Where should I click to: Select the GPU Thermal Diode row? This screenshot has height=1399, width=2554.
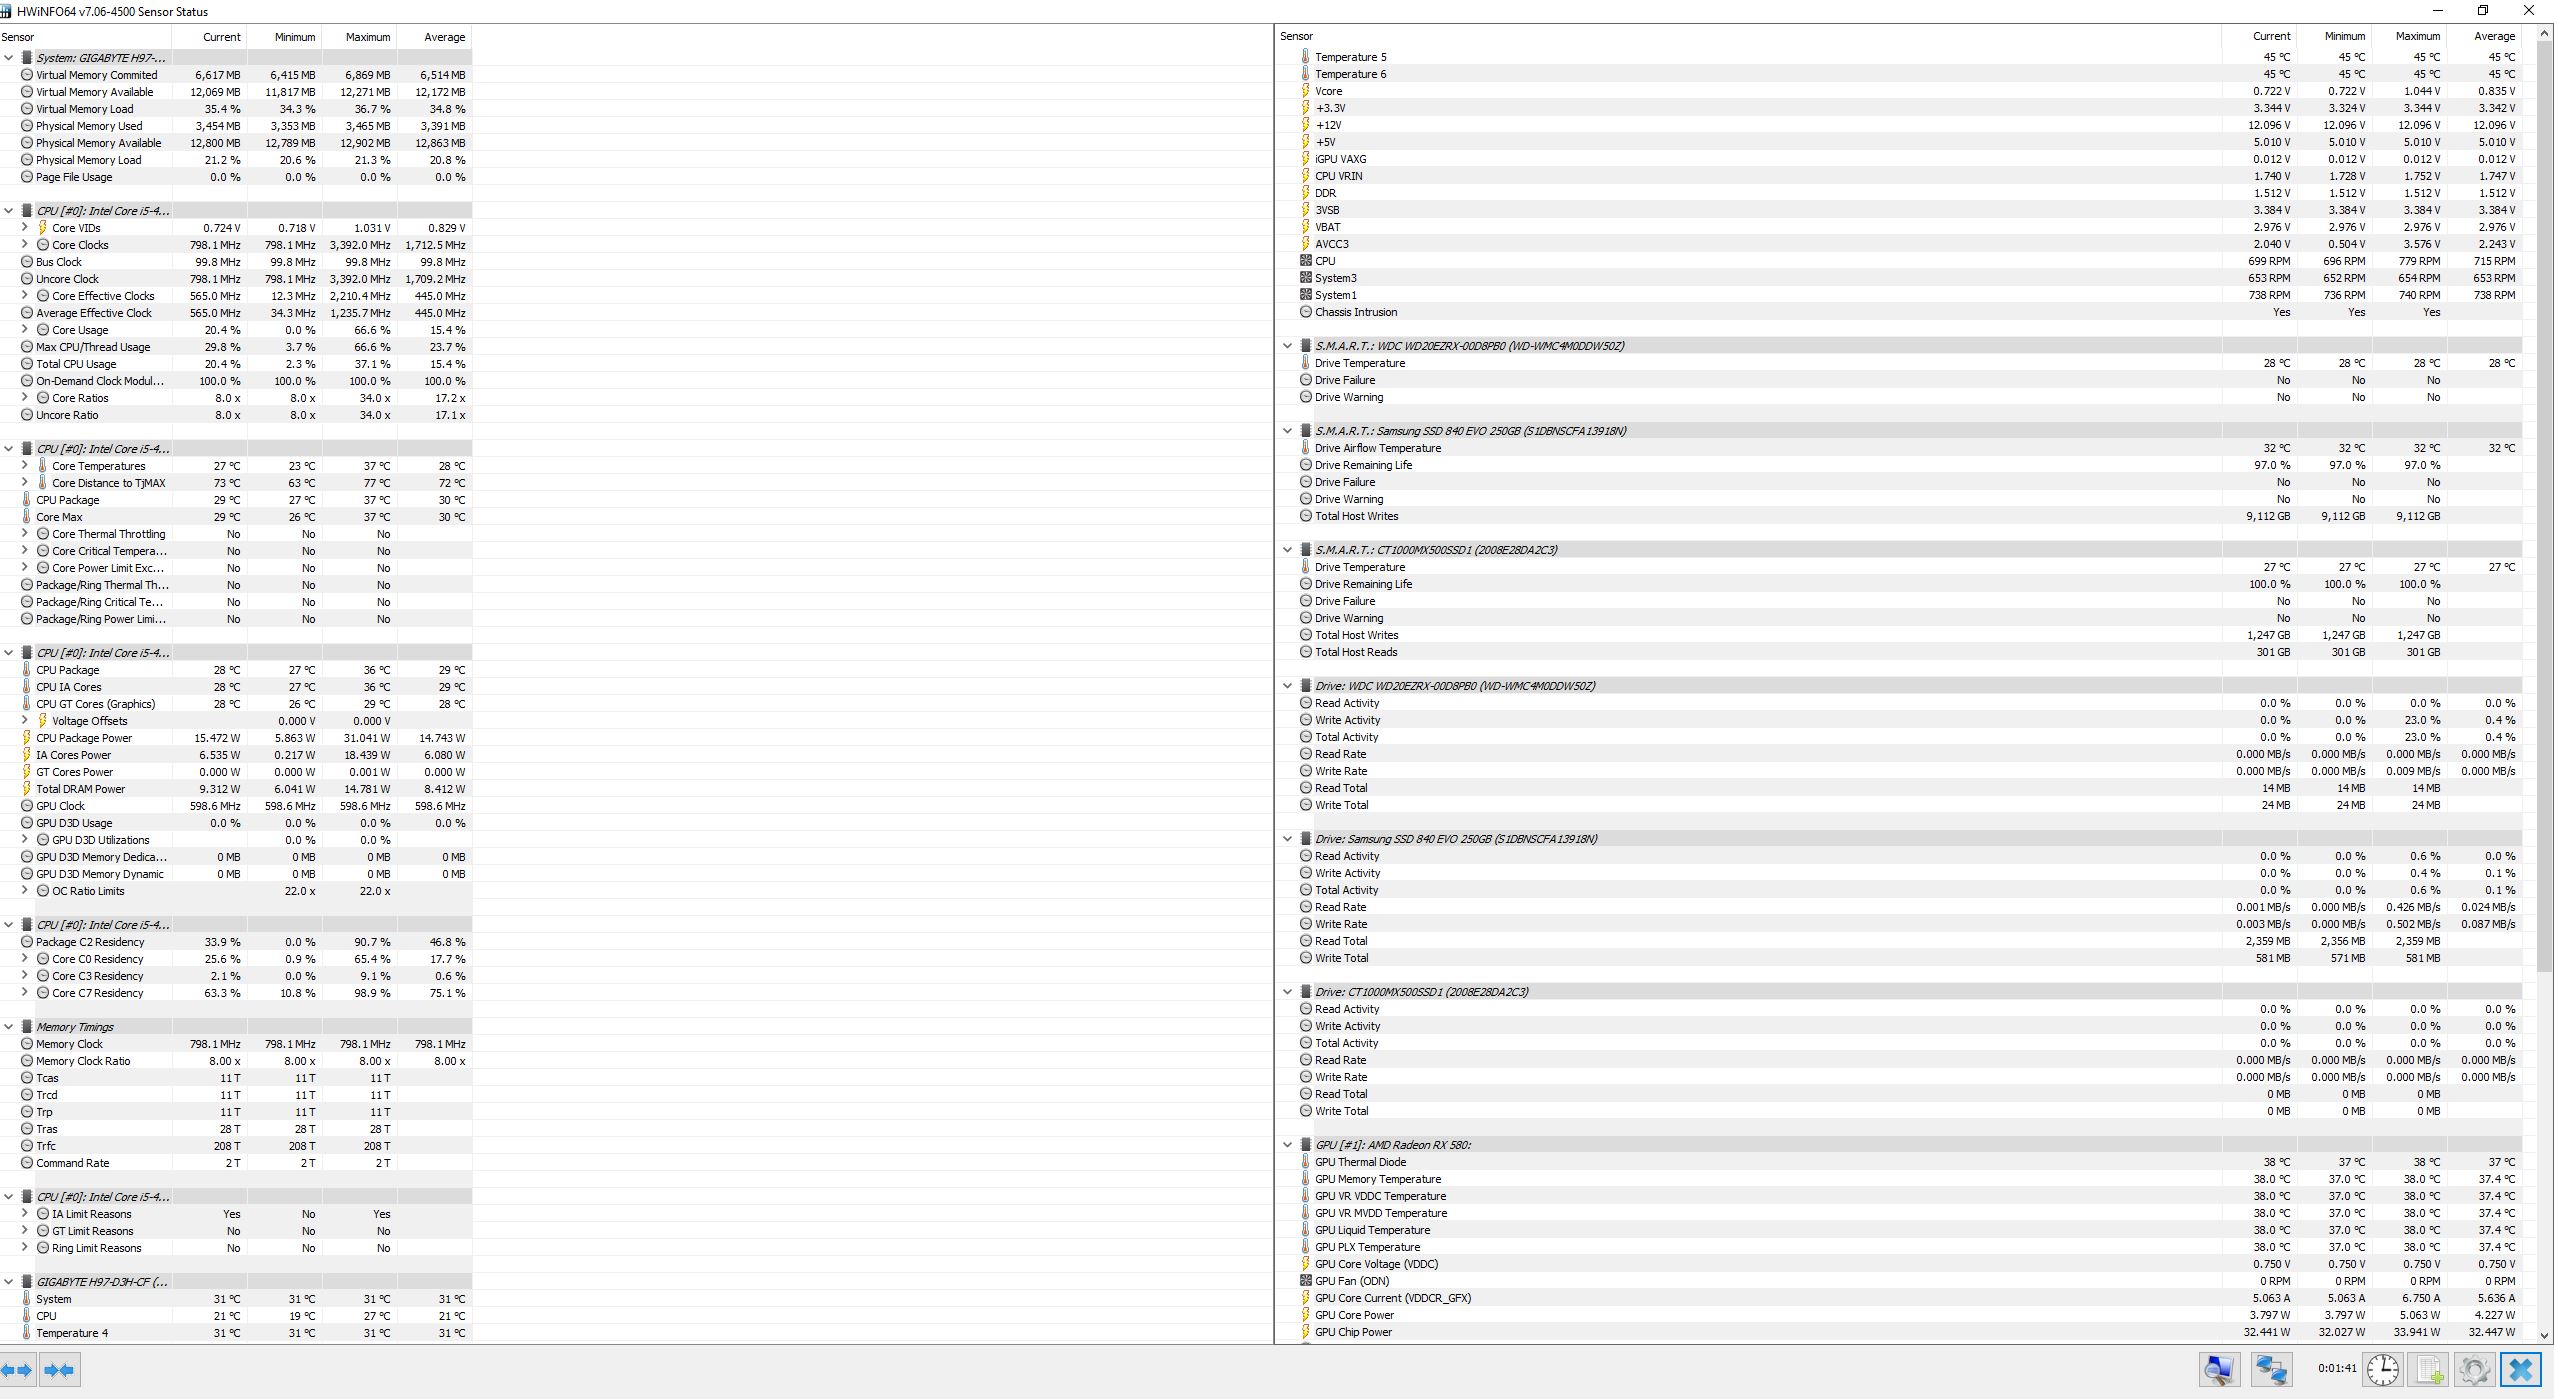1360,1162
